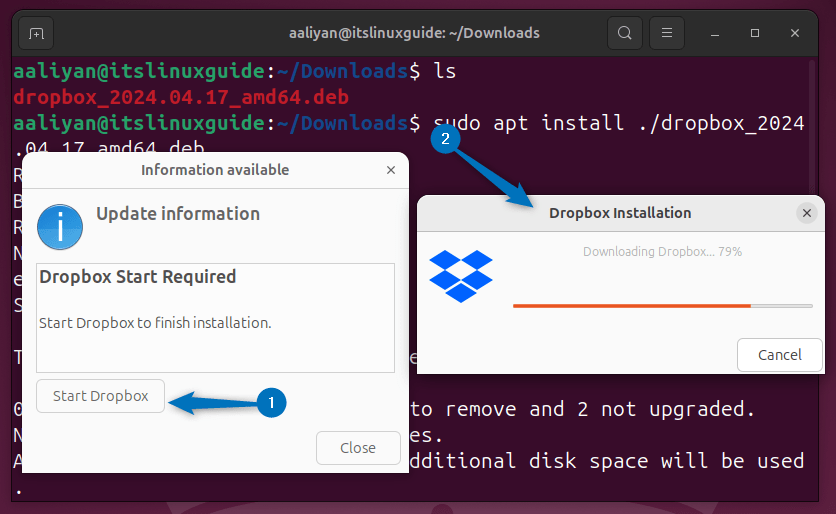Close the Dropbox Installation window

(806, 213)
